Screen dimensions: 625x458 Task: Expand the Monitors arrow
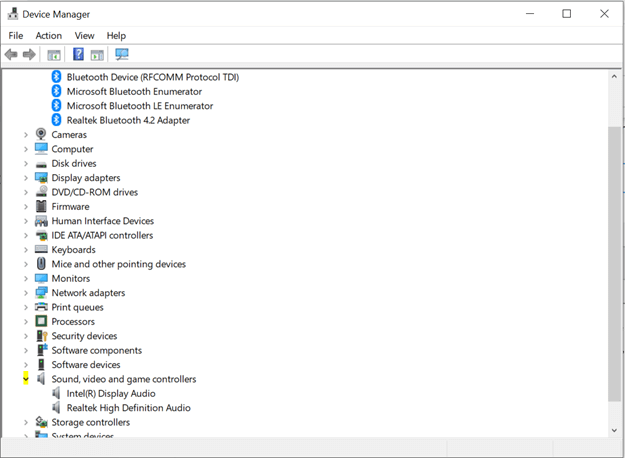pos(26,279)
